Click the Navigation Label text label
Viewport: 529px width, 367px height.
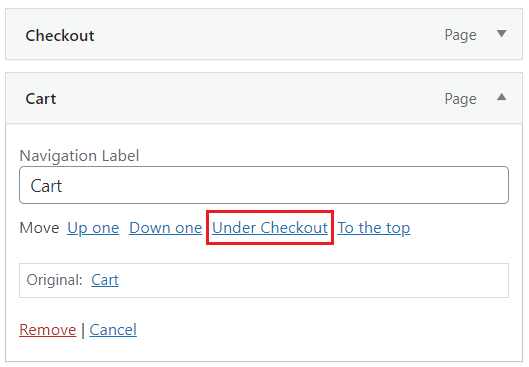click(x=79, y=156)
